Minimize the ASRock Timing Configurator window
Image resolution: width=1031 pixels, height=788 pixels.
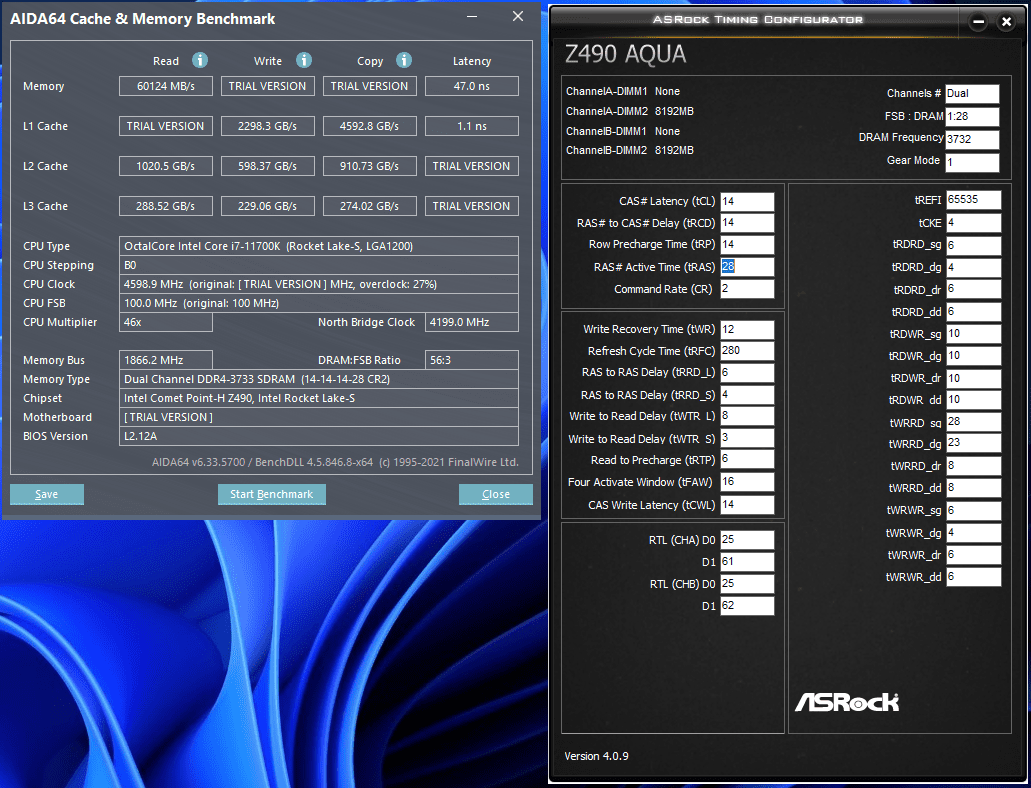point(978,22)
